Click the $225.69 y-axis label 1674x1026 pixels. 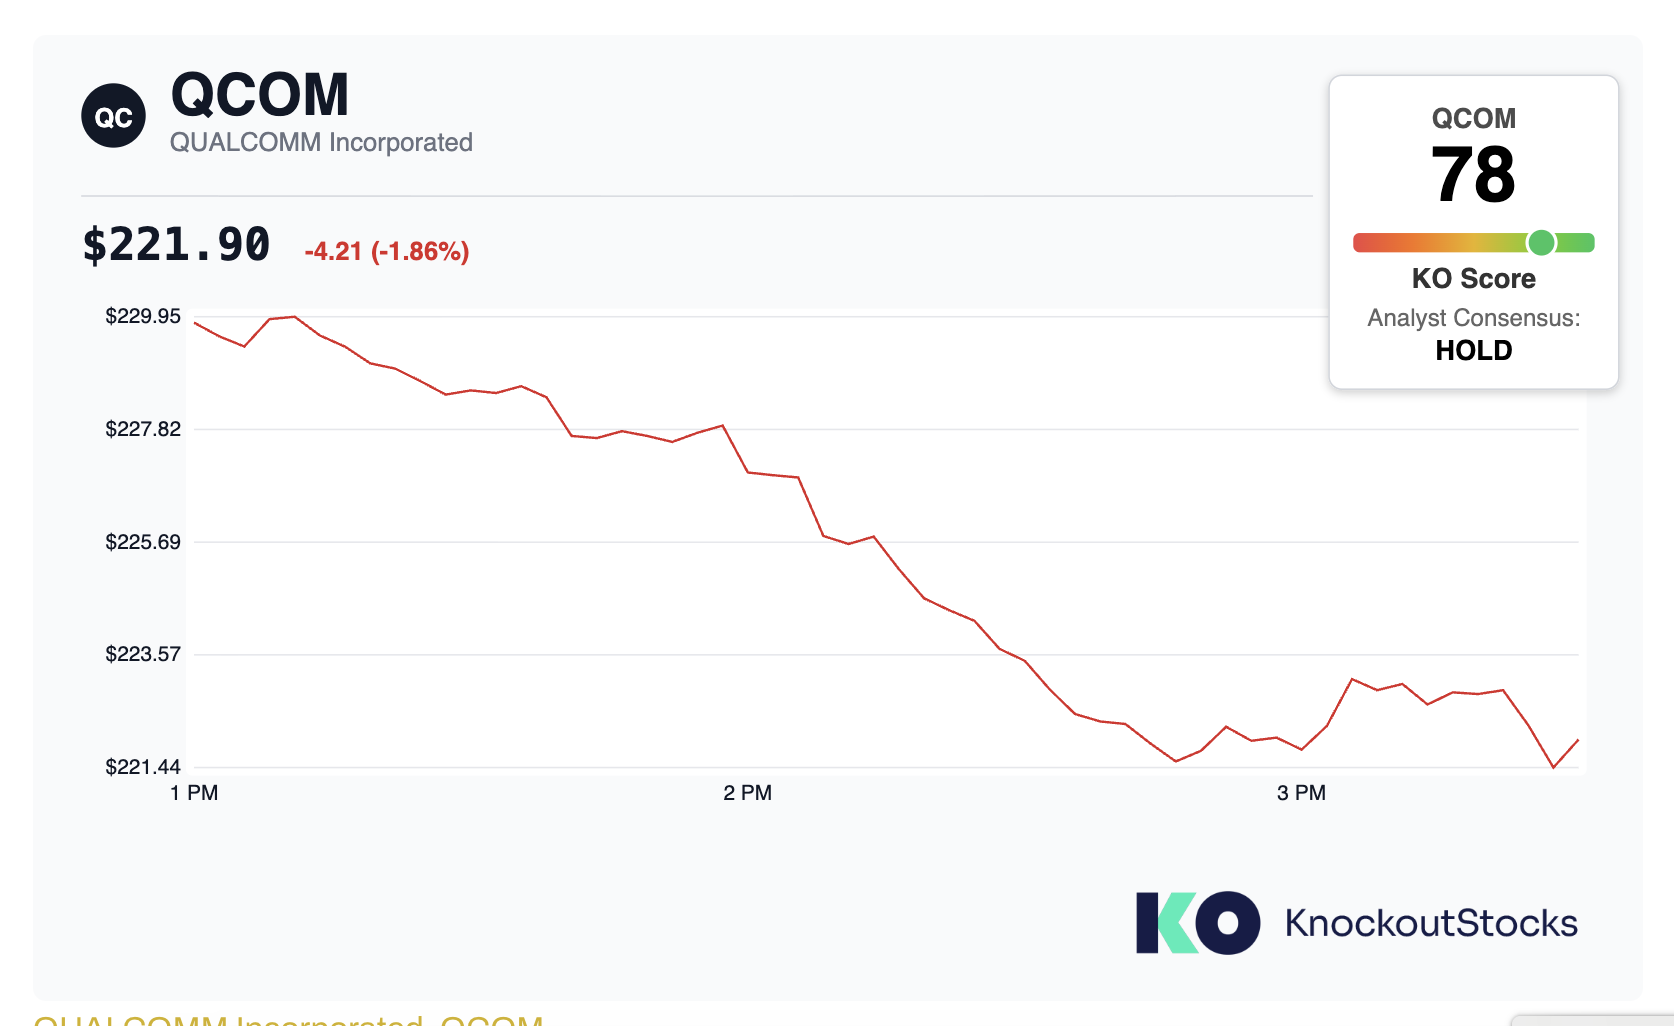tap(143, 542)
